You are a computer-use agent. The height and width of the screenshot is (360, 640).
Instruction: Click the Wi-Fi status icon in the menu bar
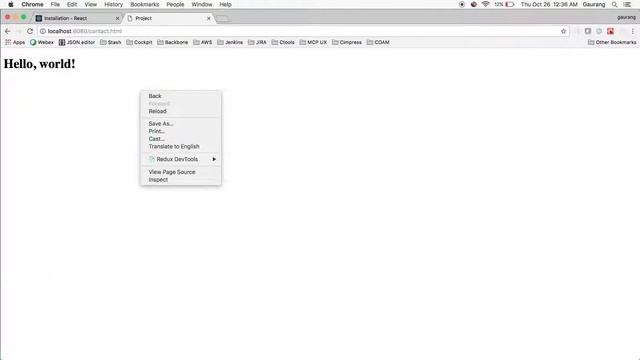tap(485, 4)
